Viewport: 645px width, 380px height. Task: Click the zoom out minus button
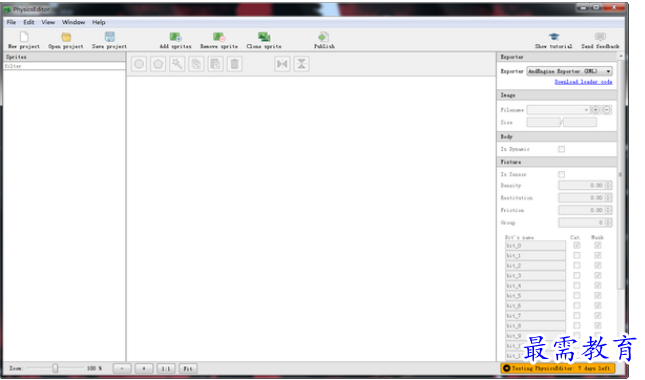[122, 368]
